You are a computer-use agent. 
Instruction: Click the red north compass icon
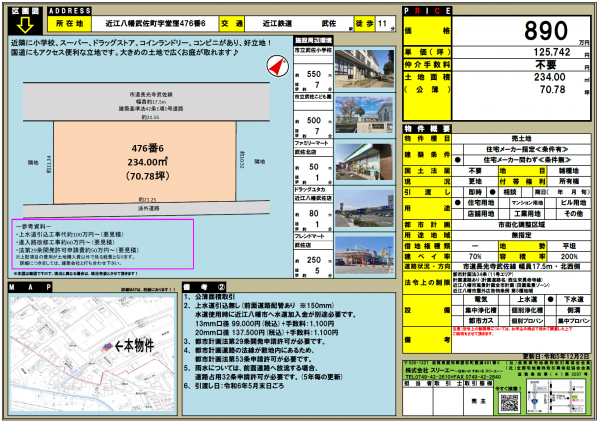(x=277, y=66)
